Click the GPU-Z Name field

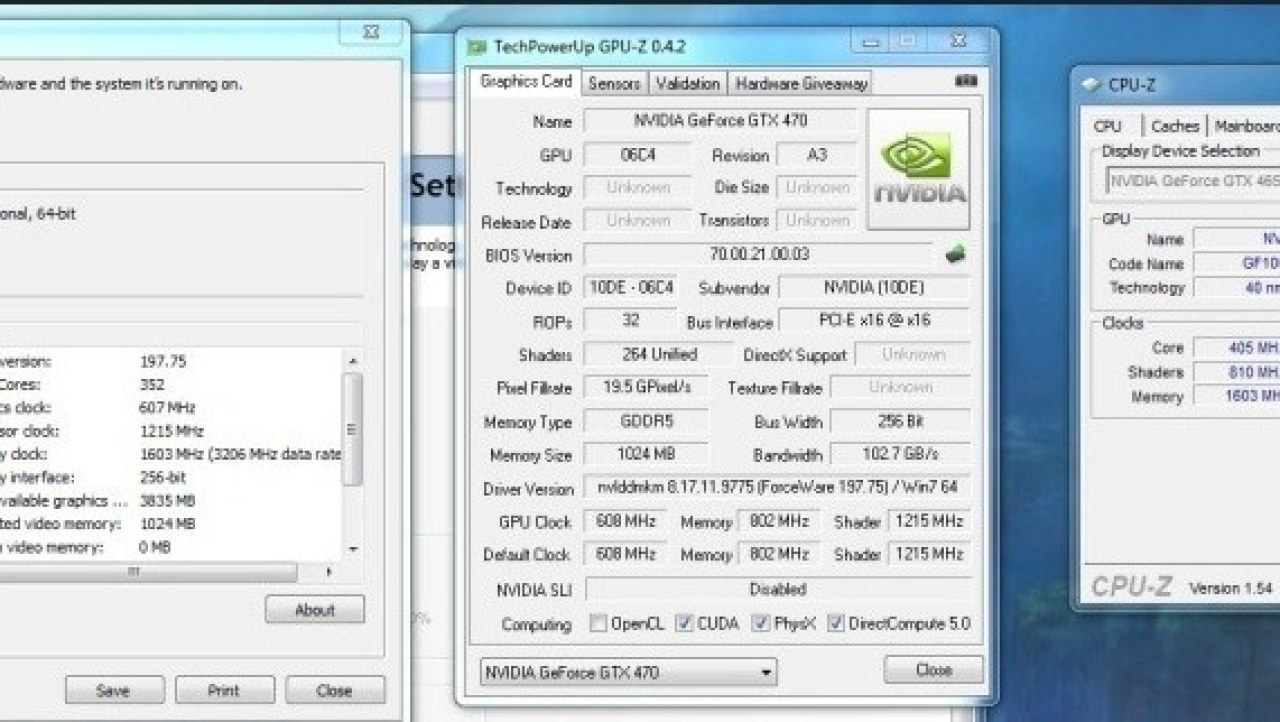tap(720, 121)
